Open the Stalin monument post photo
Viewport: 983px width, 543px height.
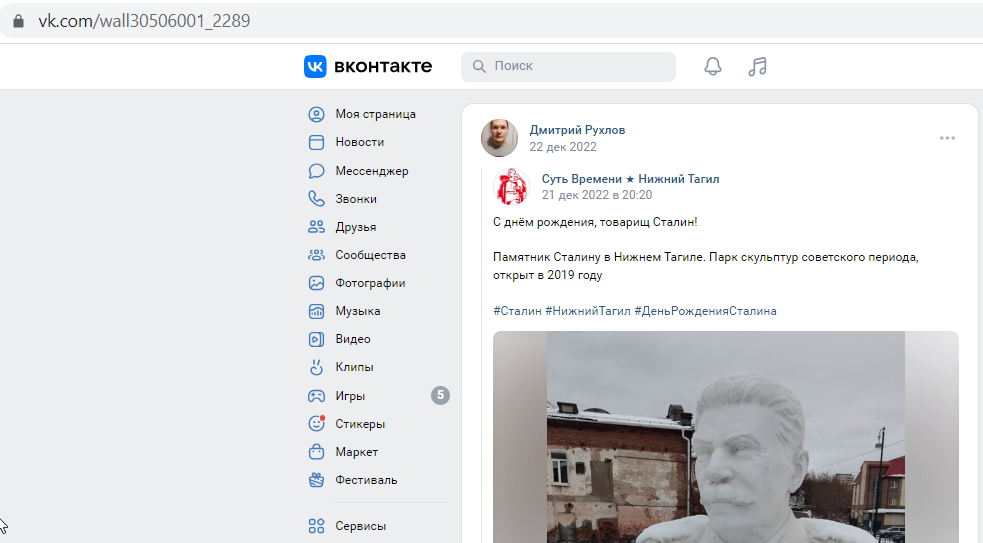725,437
